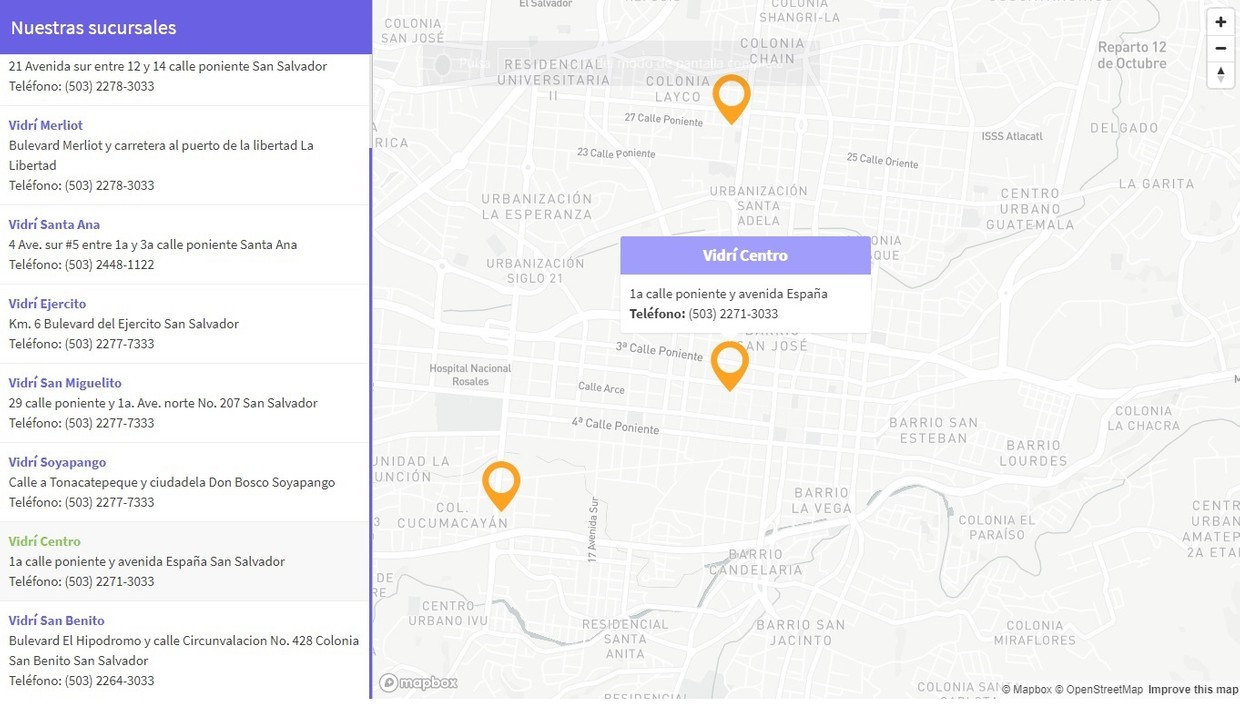
Task: Select the Vidrí San Benito branch name
Action: pos(56,620)
